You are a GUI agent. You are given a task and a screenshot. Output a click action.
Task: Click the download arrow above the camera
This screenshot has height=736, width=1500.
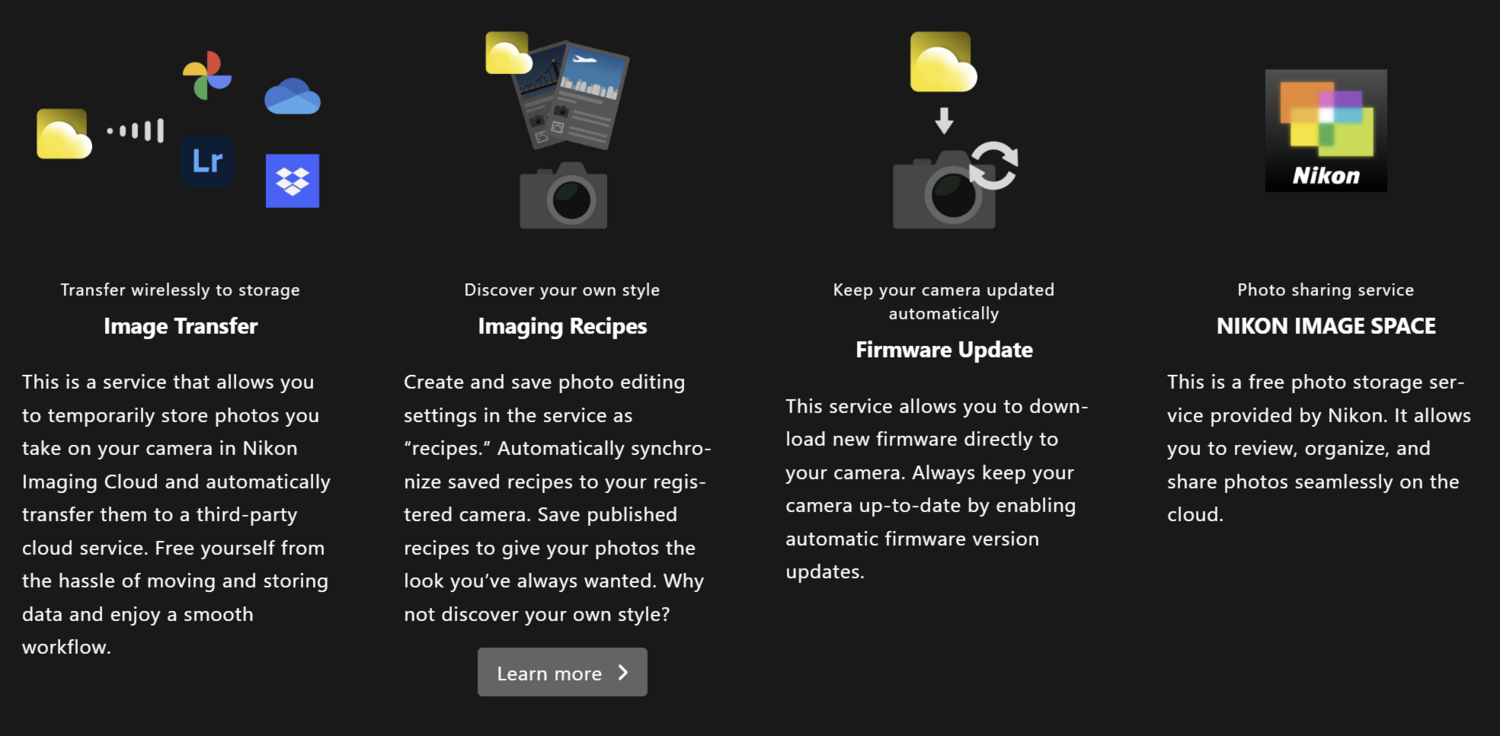pyautogui.click(x=944, y=120)
